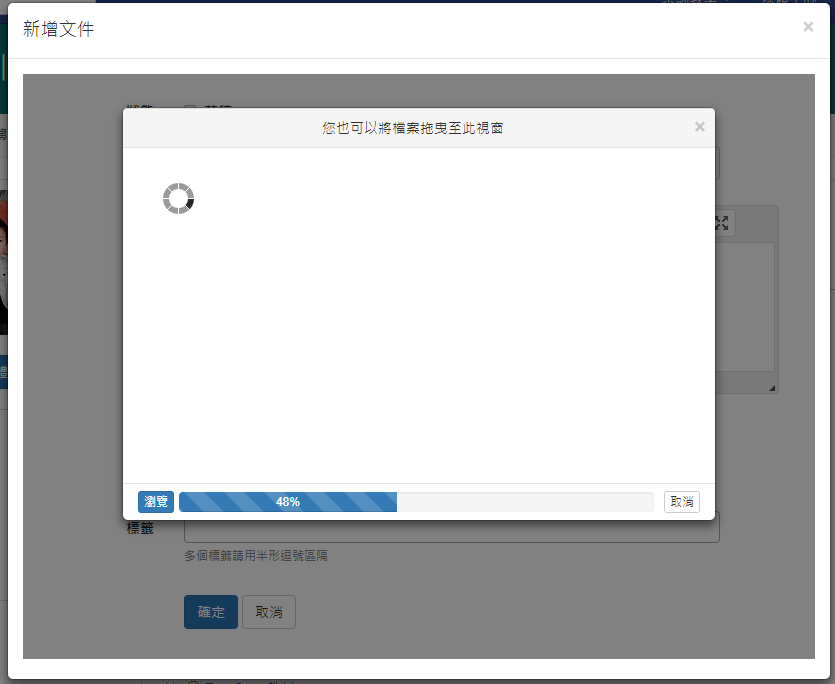This screenshot has height=684, width=835.
Task: Close the file drop upload dialog
Action: [x=699, y=127]
